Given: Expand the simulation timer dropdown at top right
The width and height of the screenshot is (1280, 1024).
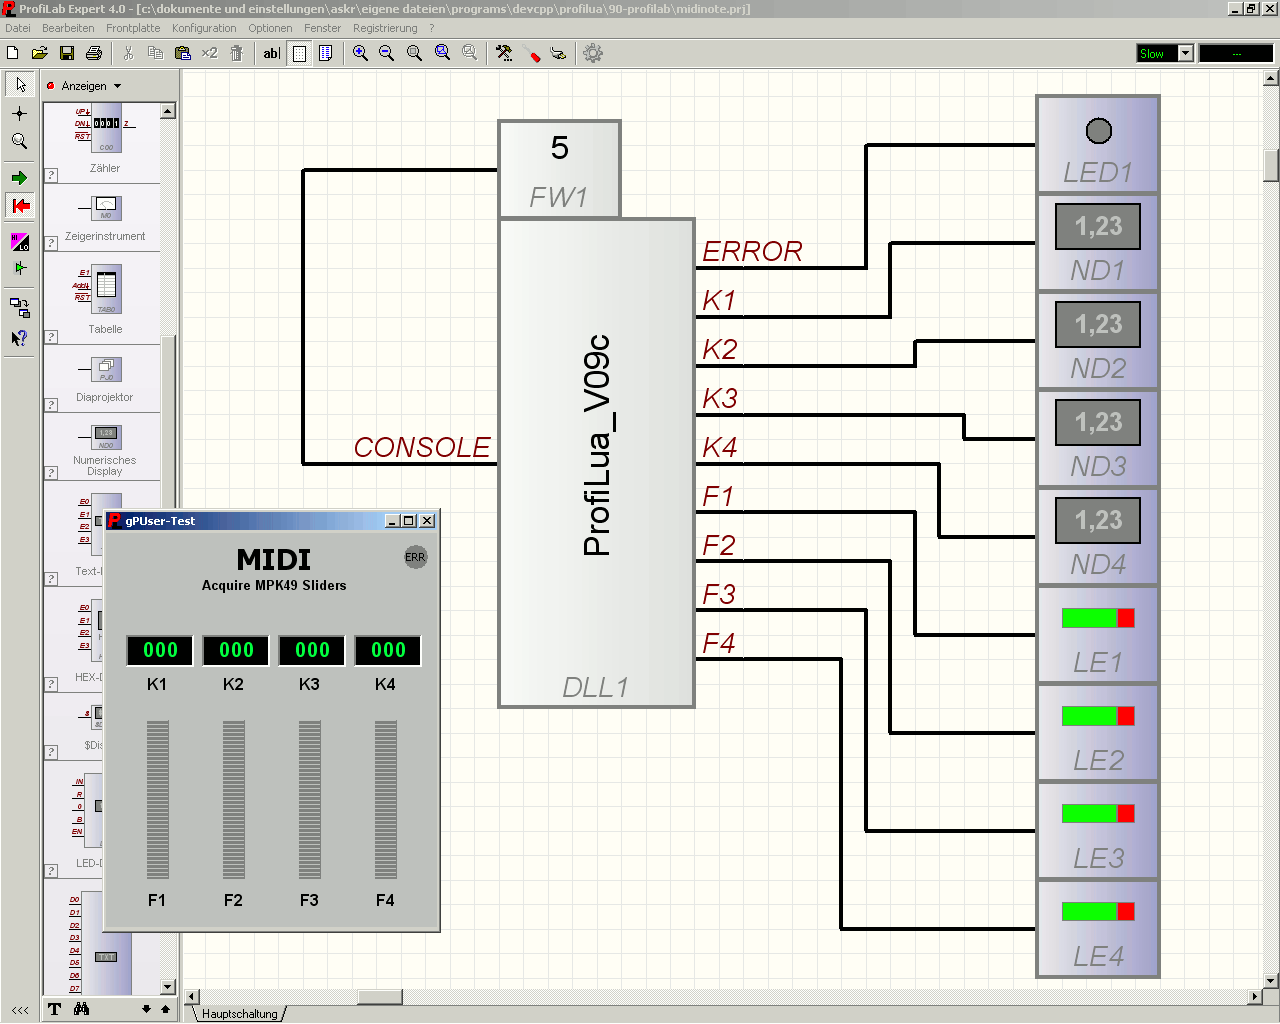Looking at the screenshot, I should 1236,53.
